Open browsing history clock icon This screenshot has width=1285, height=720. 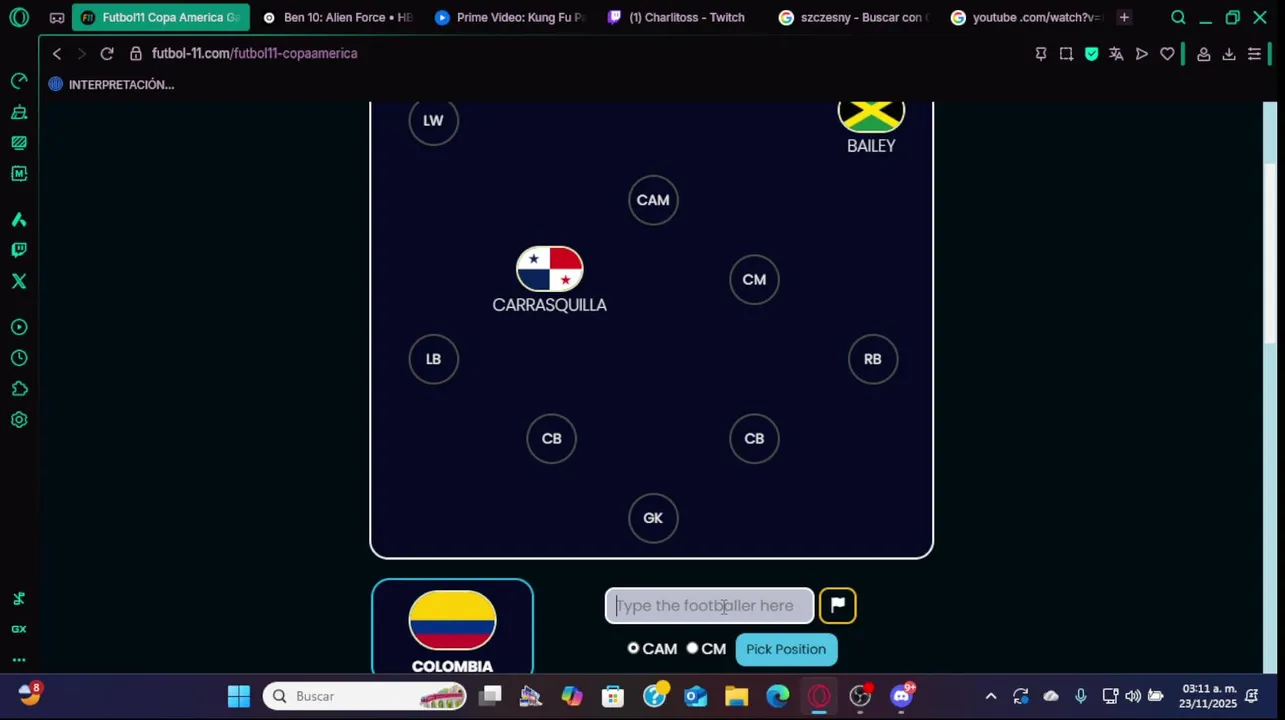[x=19, y=358]
